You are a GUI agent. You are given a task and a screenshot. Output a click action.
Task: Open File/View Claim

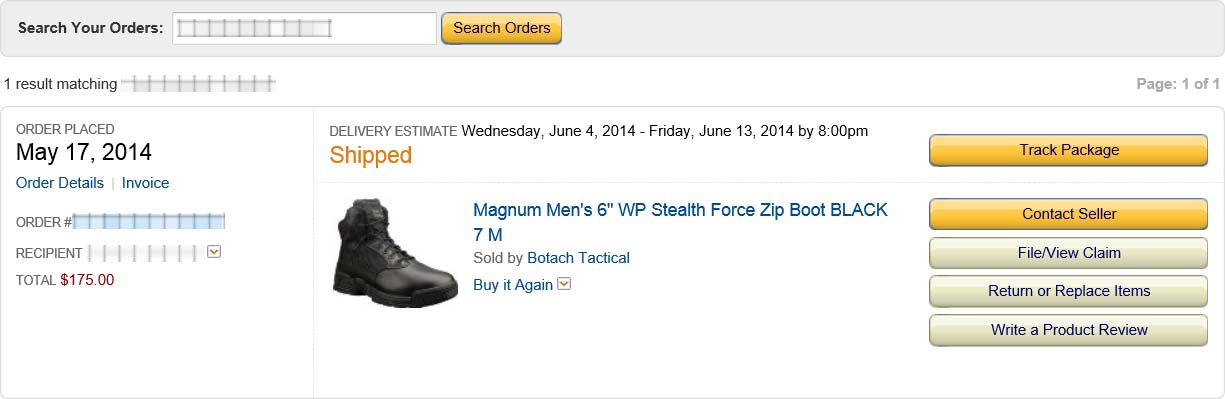click(x=1069, y=253)
